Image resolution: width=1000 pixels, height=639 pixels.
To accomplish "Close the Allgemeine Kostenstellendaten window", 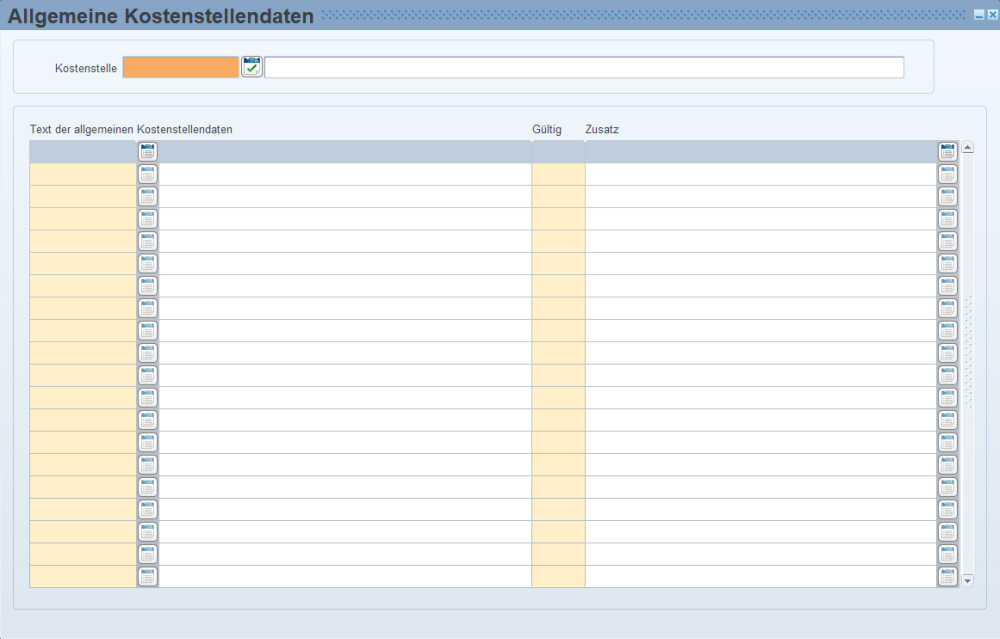I will coord(992,15).
